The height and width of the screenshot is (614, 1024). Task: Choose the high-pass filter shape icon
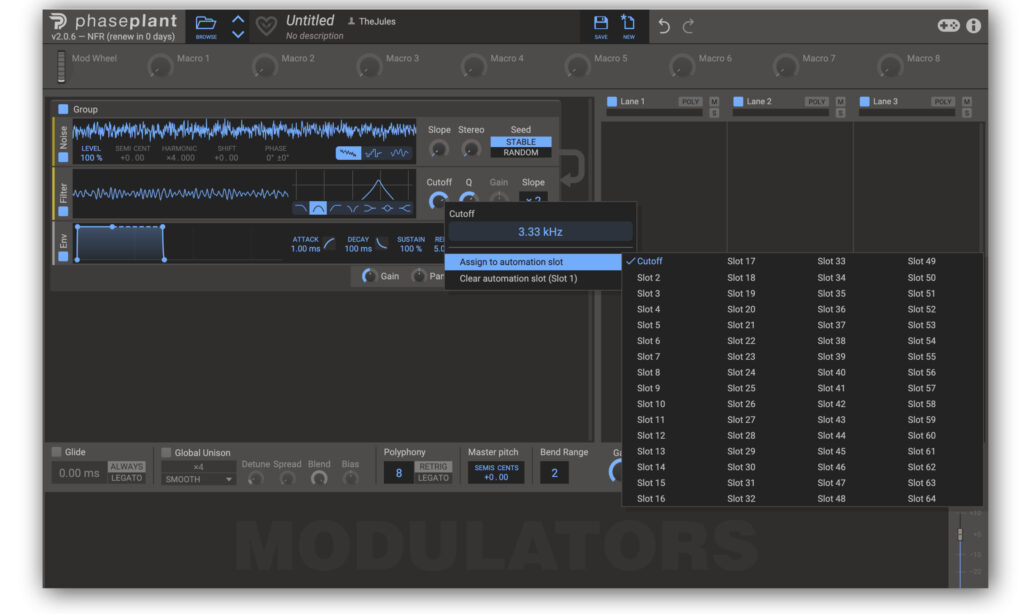(x=336, y=208)
